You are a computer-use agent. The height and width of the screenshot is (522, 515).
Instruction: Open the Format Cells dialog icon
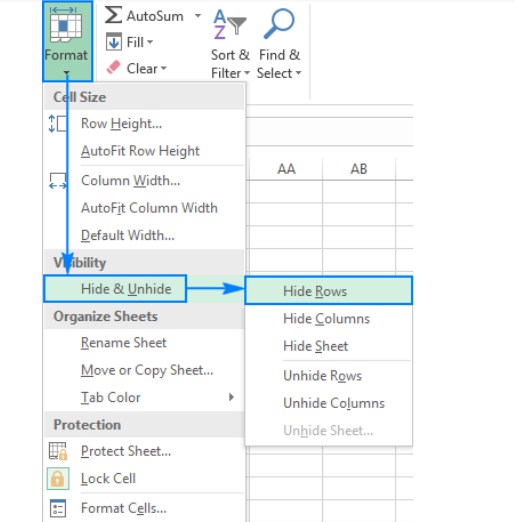click(58, 508)
